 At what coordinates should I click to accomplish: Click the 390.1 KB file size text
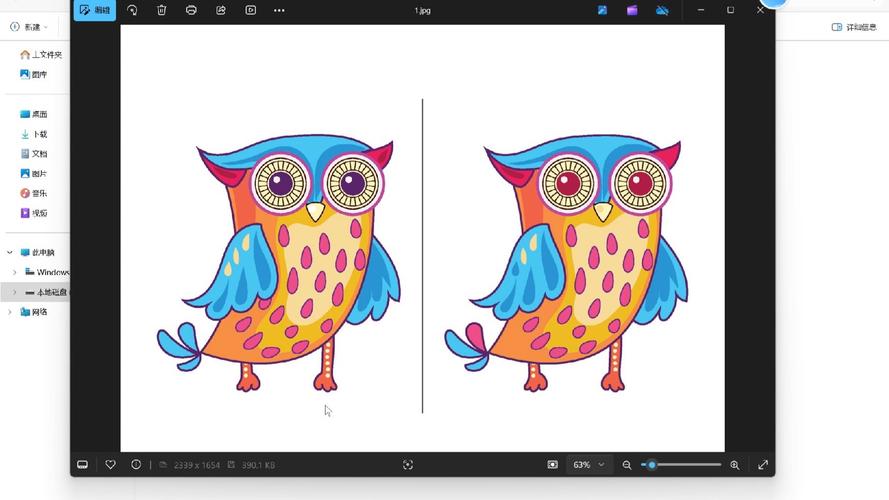coord(258,465)
